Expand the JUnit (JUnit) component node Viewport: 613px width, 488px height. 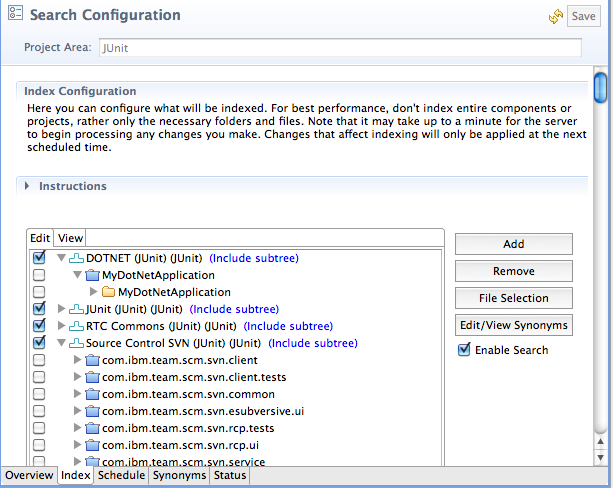click(x=61, y=309)
